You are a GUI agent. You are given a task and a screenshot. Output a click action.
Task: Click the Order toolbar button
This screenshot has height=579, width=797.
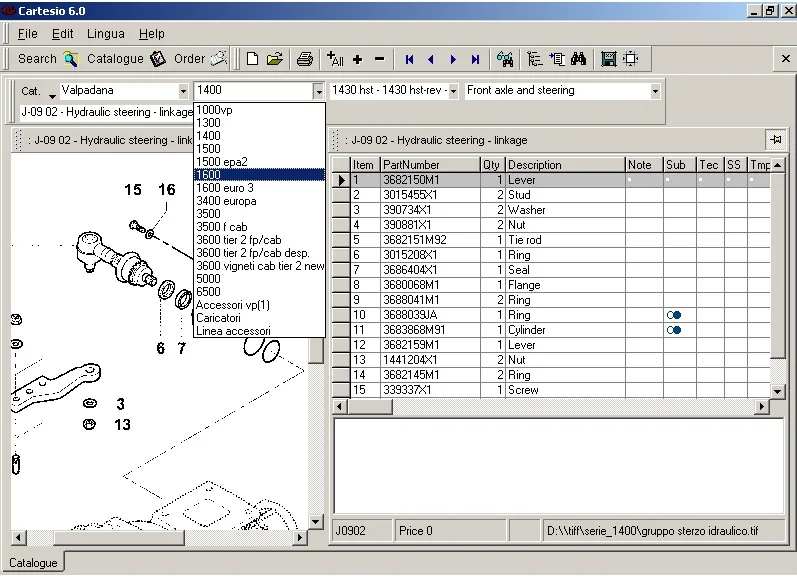200,59
